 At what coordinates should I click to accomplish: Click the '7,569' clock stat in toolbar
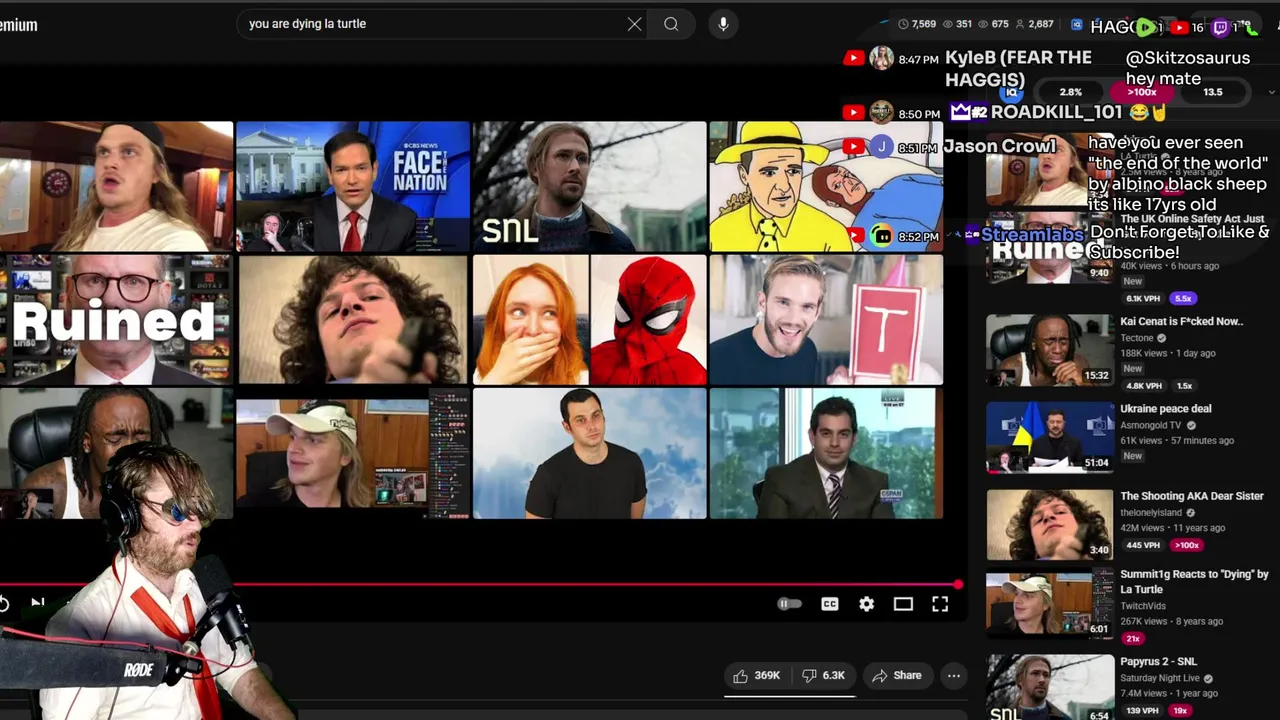click(x=917, y=24)
